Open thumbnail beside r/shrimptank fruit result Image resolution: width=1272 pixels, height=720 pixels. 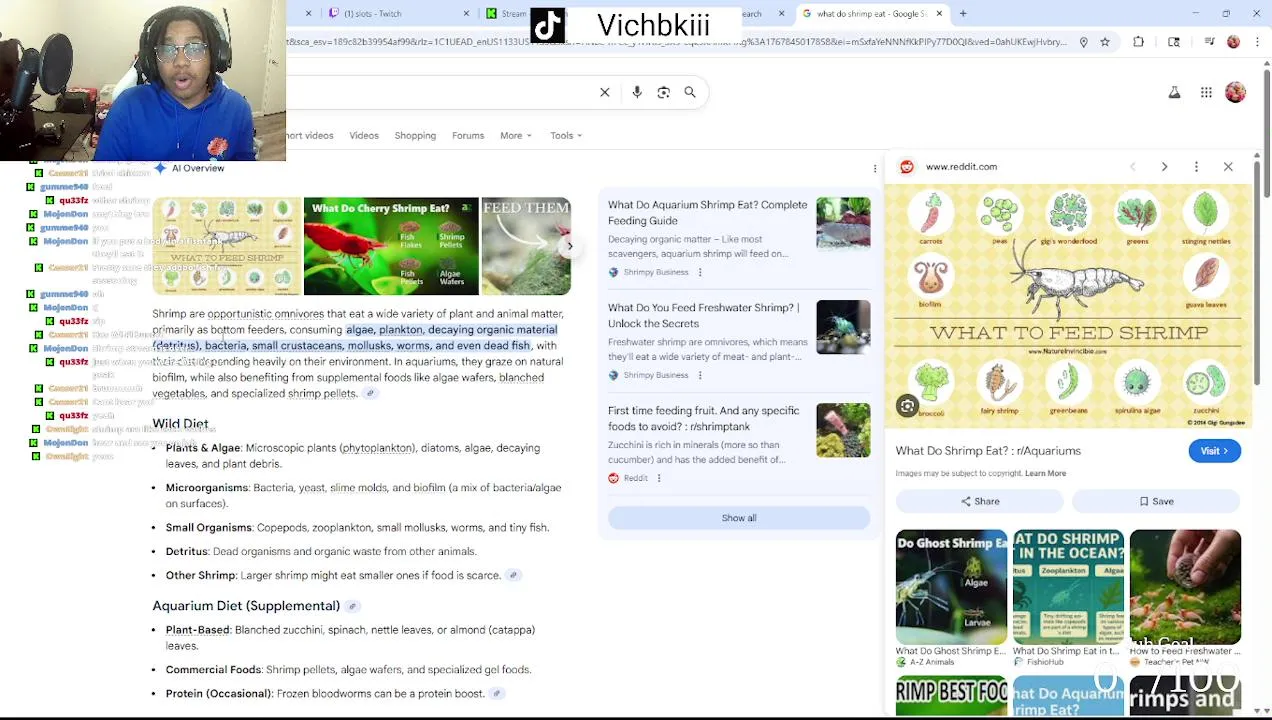click(x=843, y=430)
